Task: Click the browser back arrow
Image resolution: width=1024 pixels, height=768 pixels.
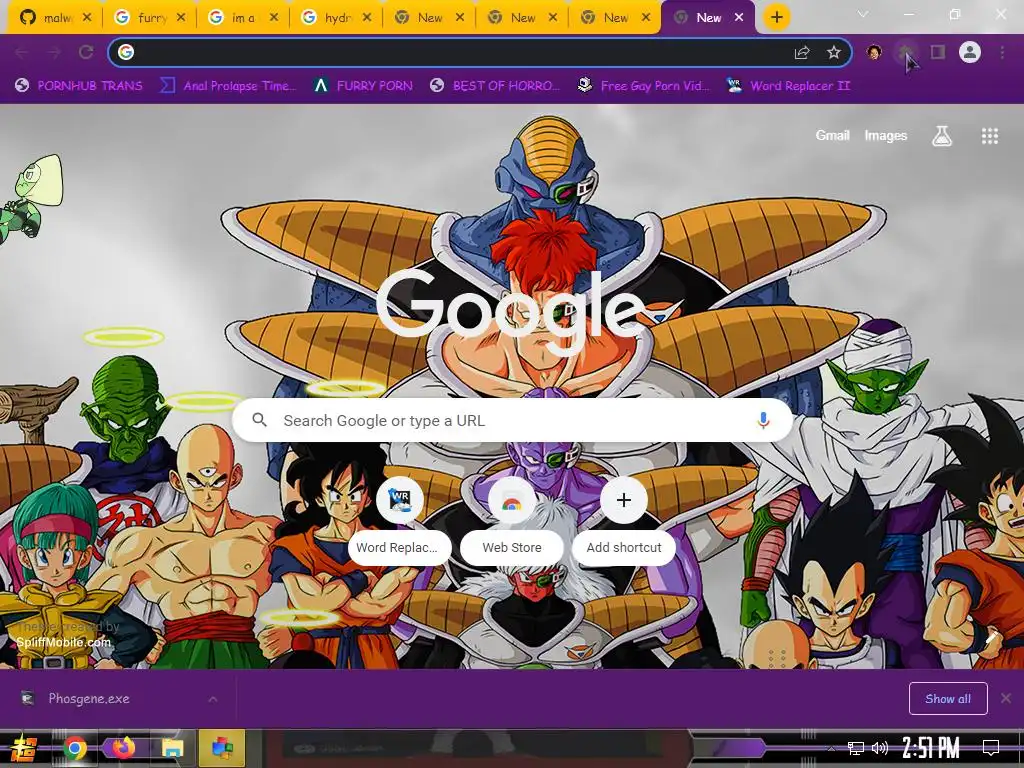Action: pos(22,52)
